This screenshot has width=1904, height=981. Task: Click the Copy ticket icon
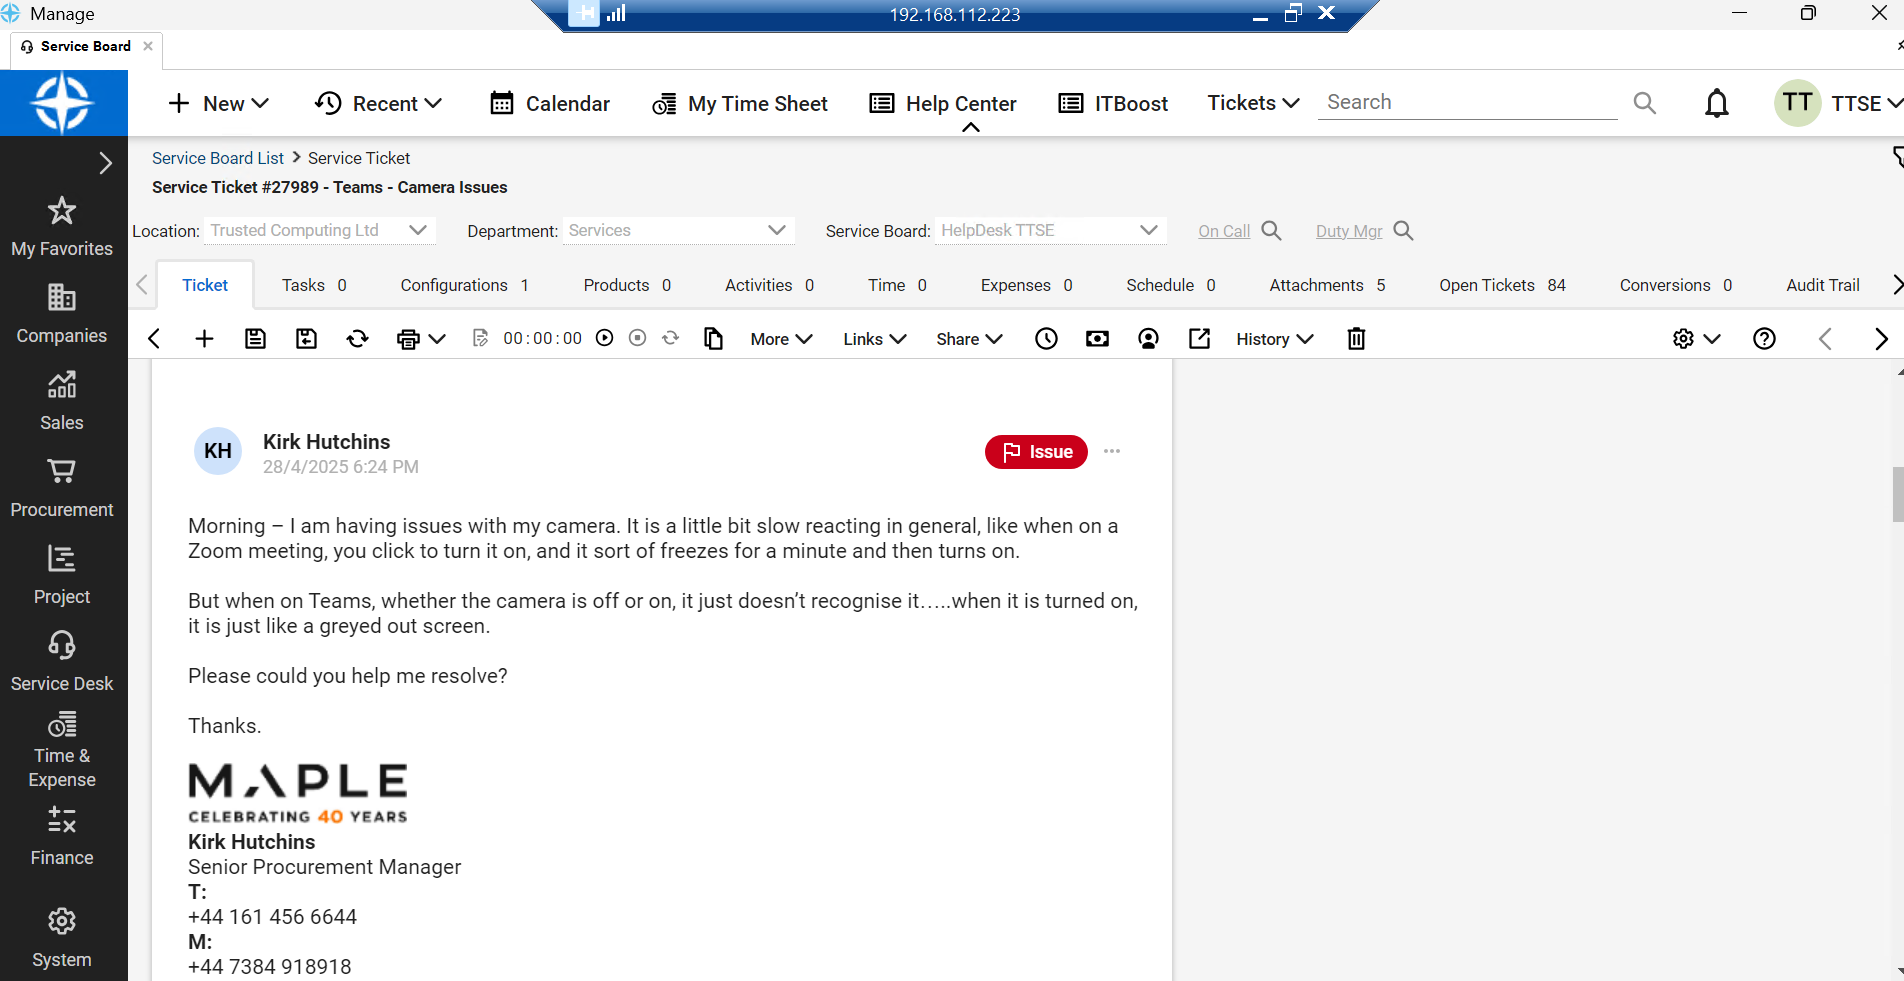[x=713, y=339]
